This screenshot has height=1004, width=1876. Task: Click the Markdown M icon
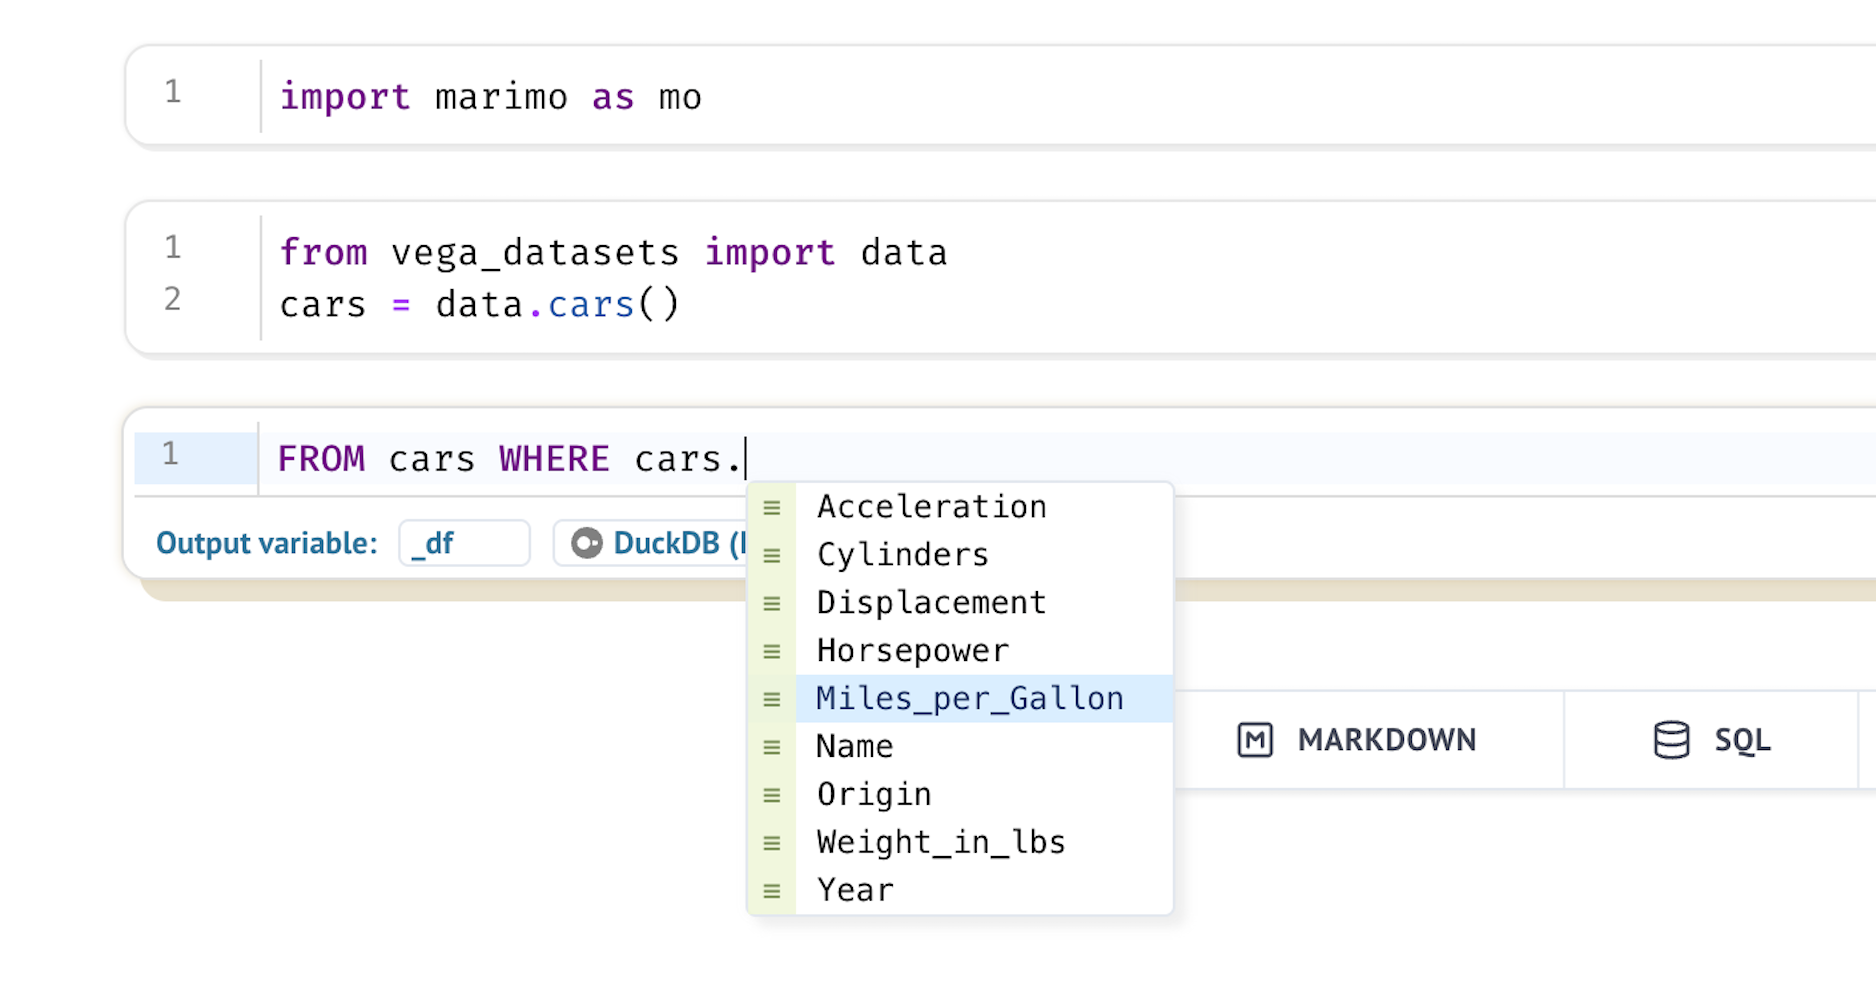[x=1255, y=740]
